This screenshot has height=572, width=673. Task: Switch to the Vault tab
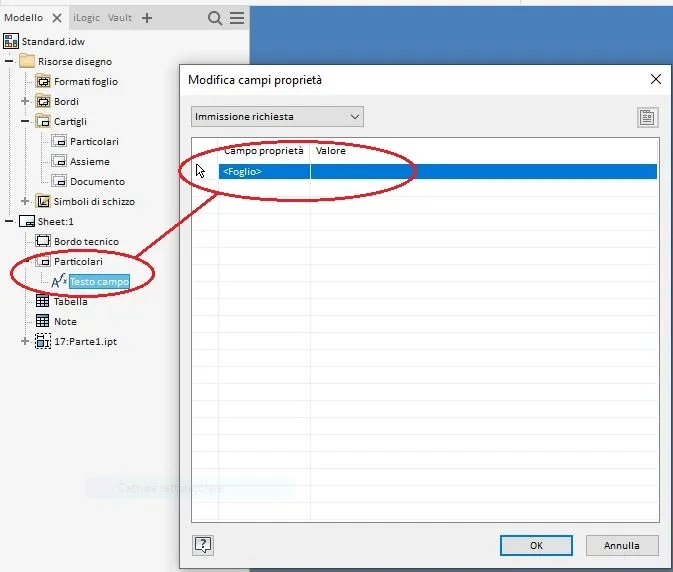[120, 18]
